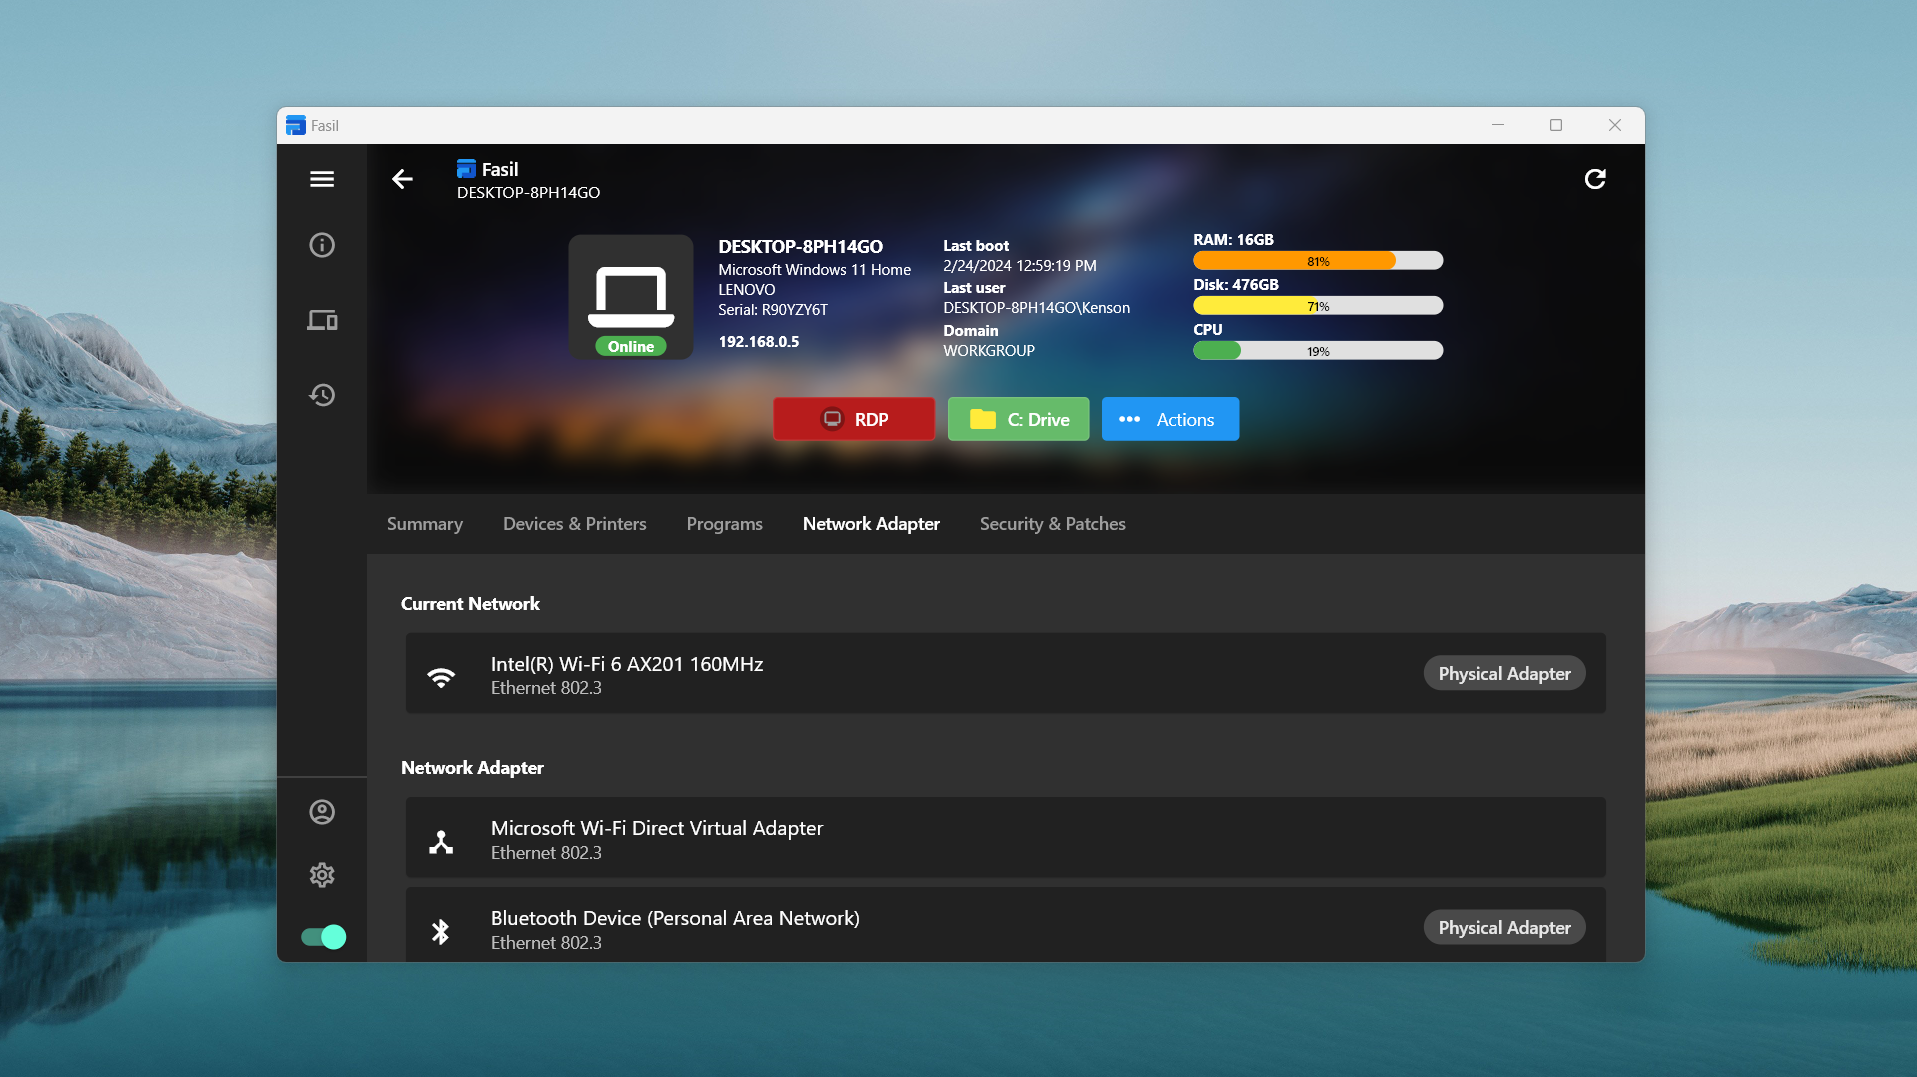Image resolution: width=1917 pixels, height=1077 pixels.
Task: Click the Online status badge
Action: [x=631, y=346]
